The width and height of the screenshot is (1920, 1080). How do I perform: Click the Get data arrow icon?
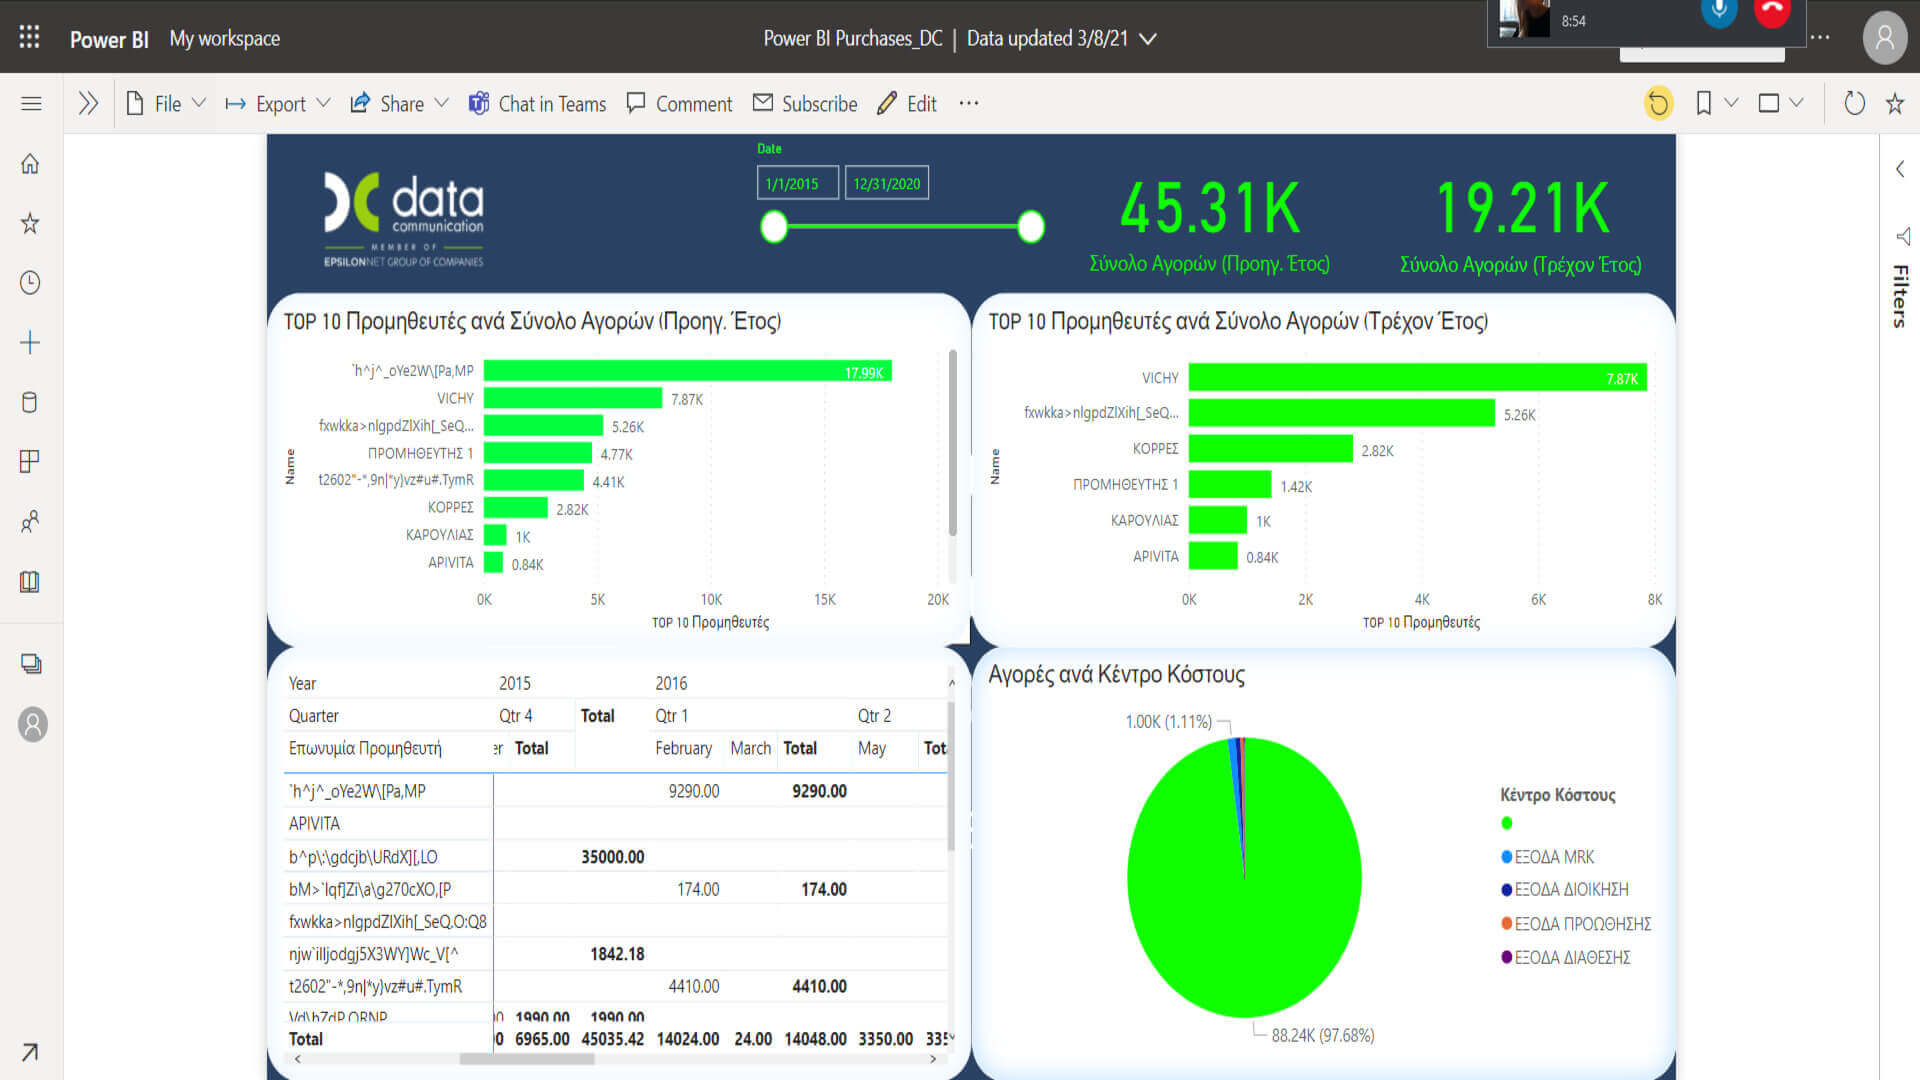(30, 1051)
